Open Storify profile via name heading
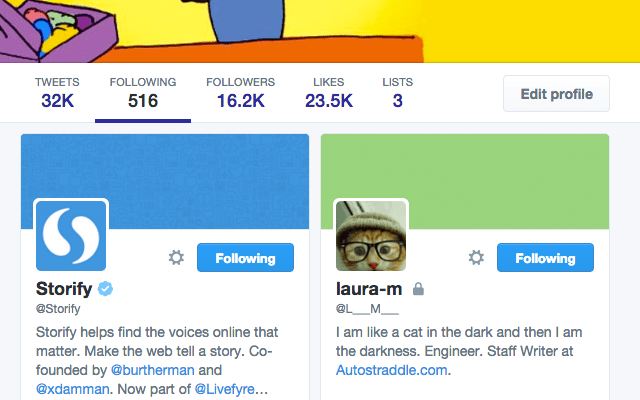 (64, 289)
